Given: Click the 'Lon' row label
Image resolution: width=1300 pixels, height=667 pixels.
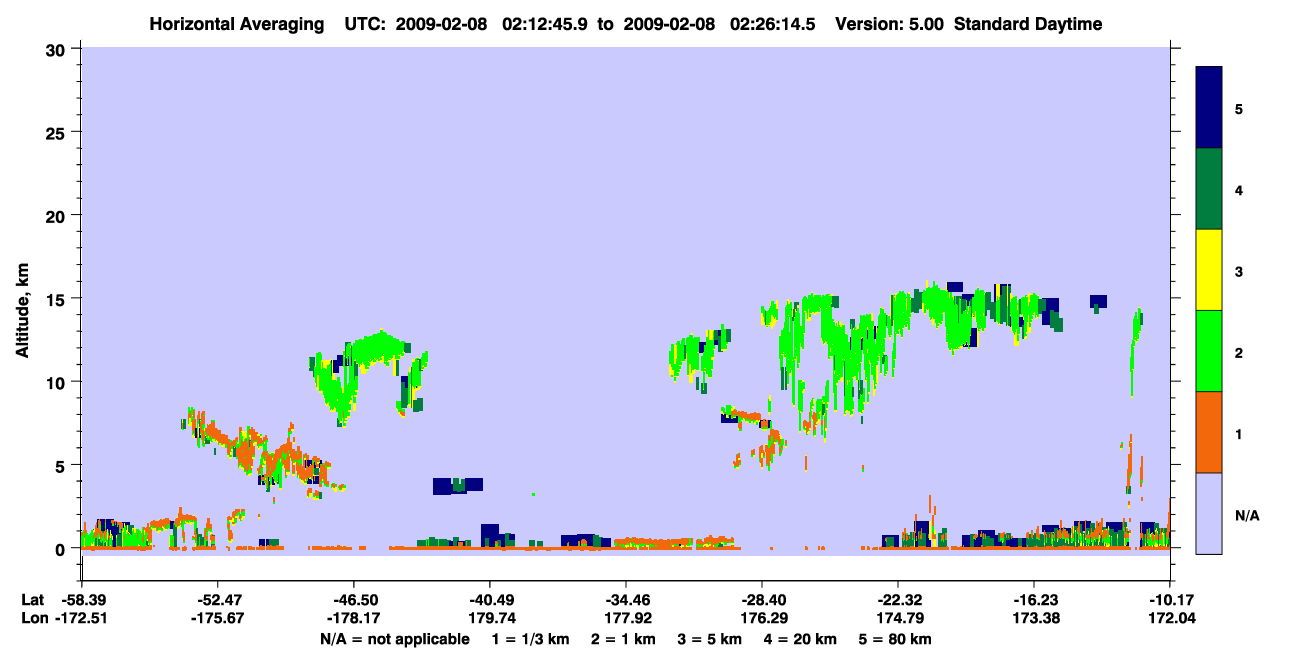Looking at the screenshot, I should coord(33,618).
